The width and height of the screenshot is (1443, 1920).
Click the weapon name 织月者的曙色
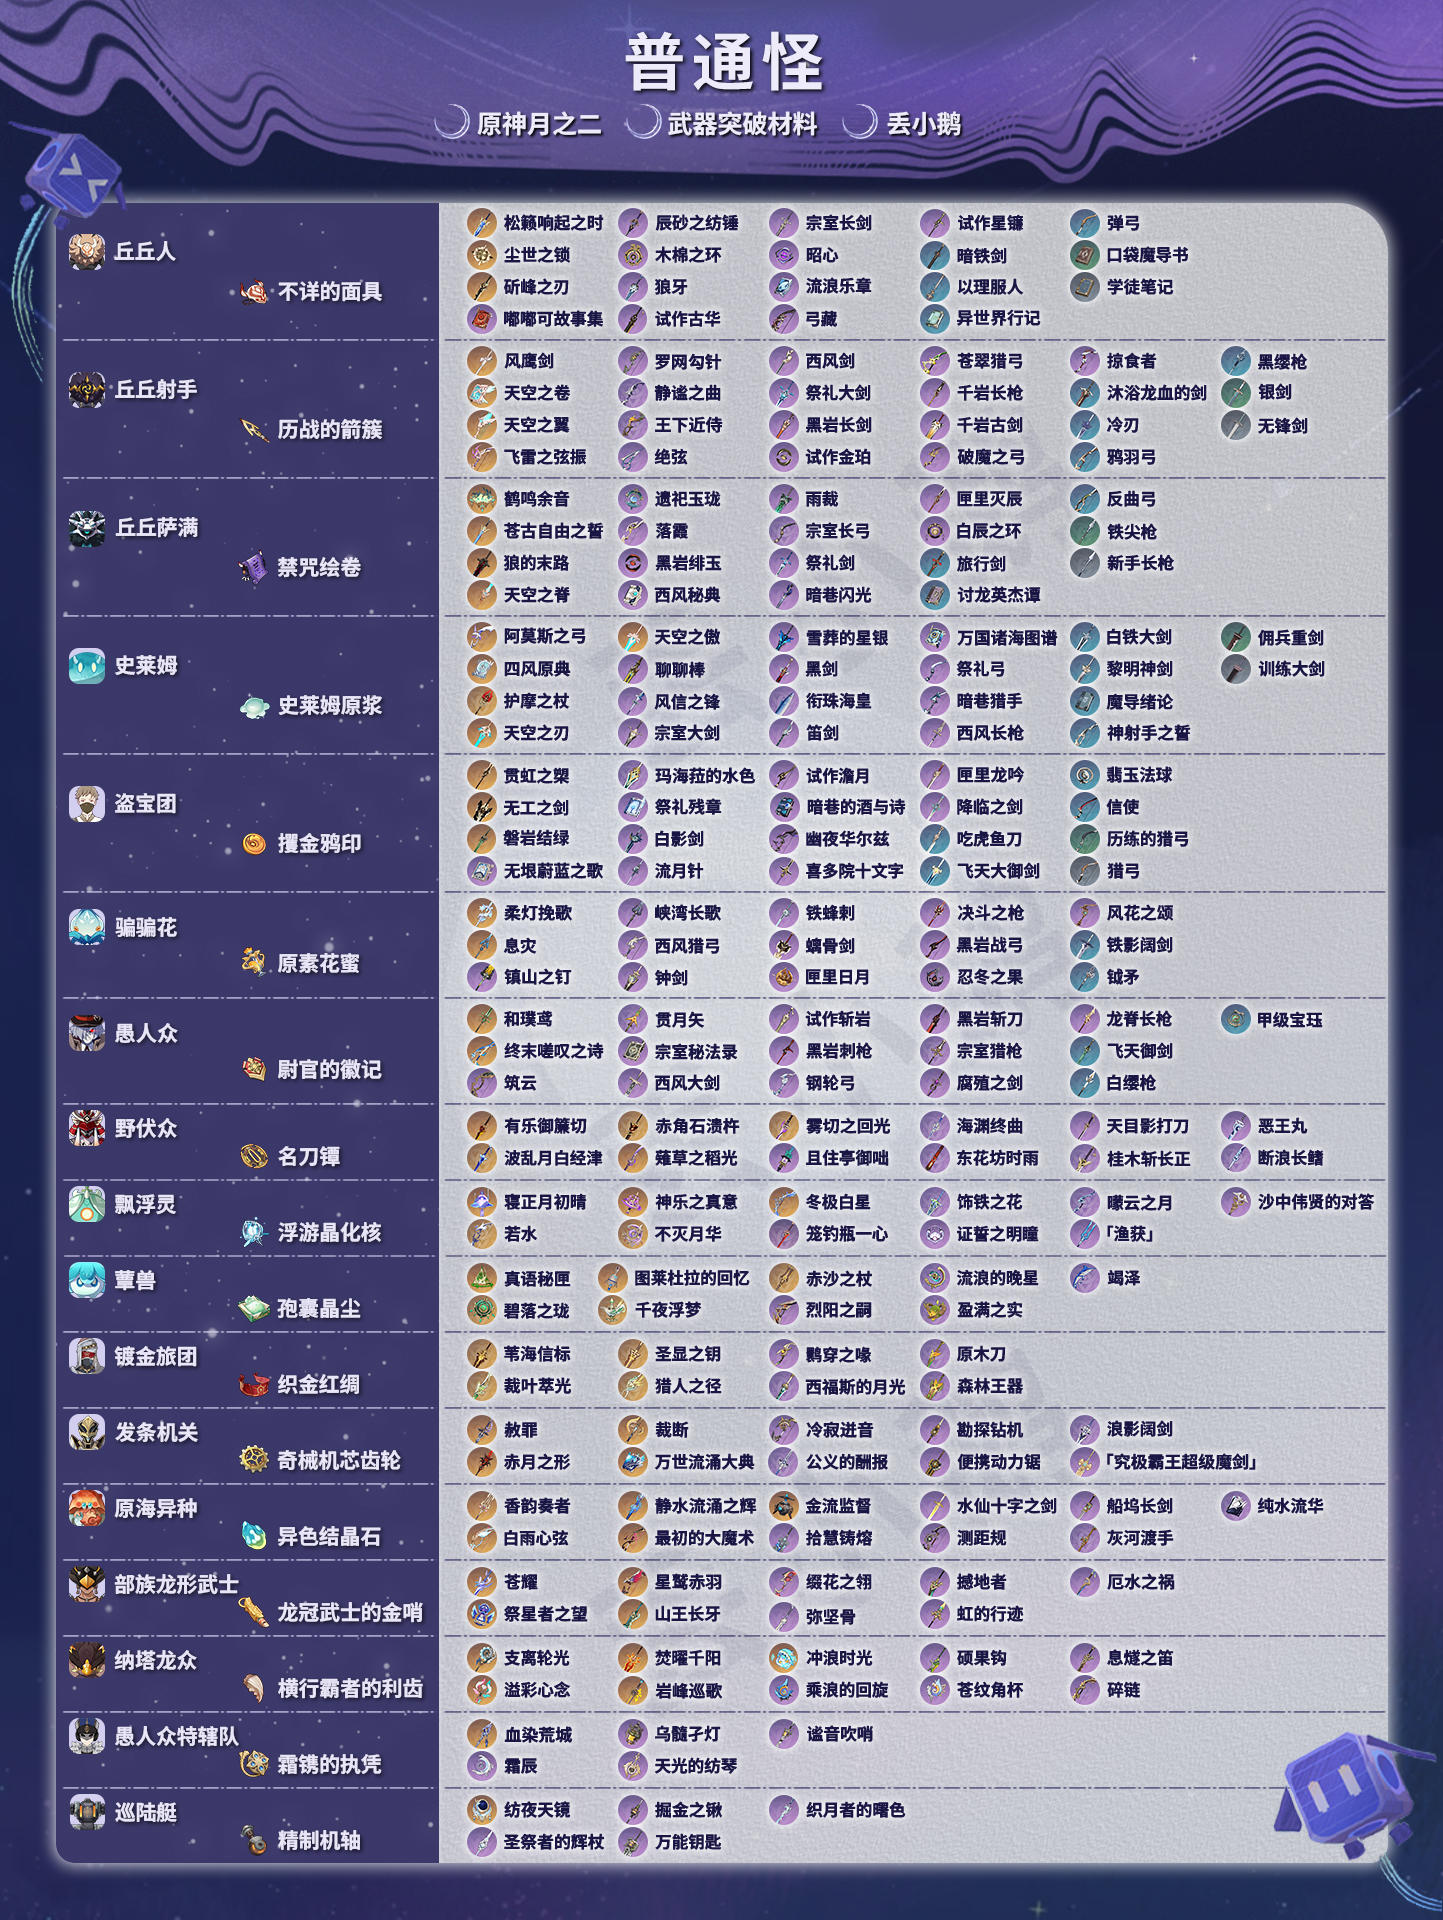[x=855, y=1810]
